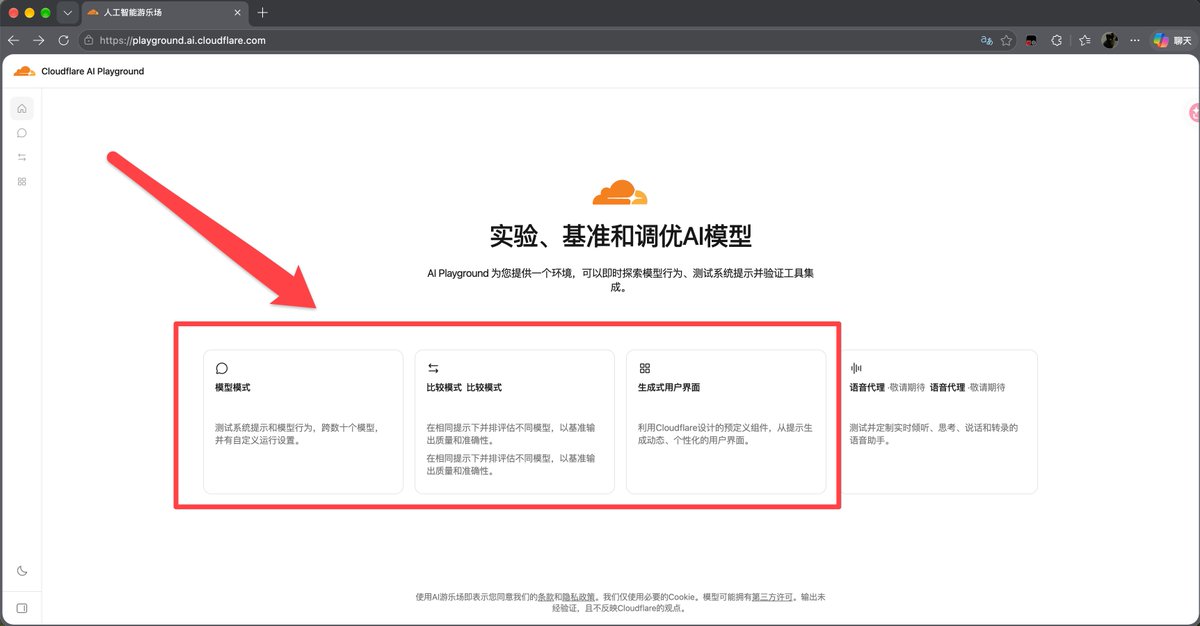Open the Copilot 聊天 button
The height and width of the screenshot is (626, 1200).
(x=1172, y=41)
